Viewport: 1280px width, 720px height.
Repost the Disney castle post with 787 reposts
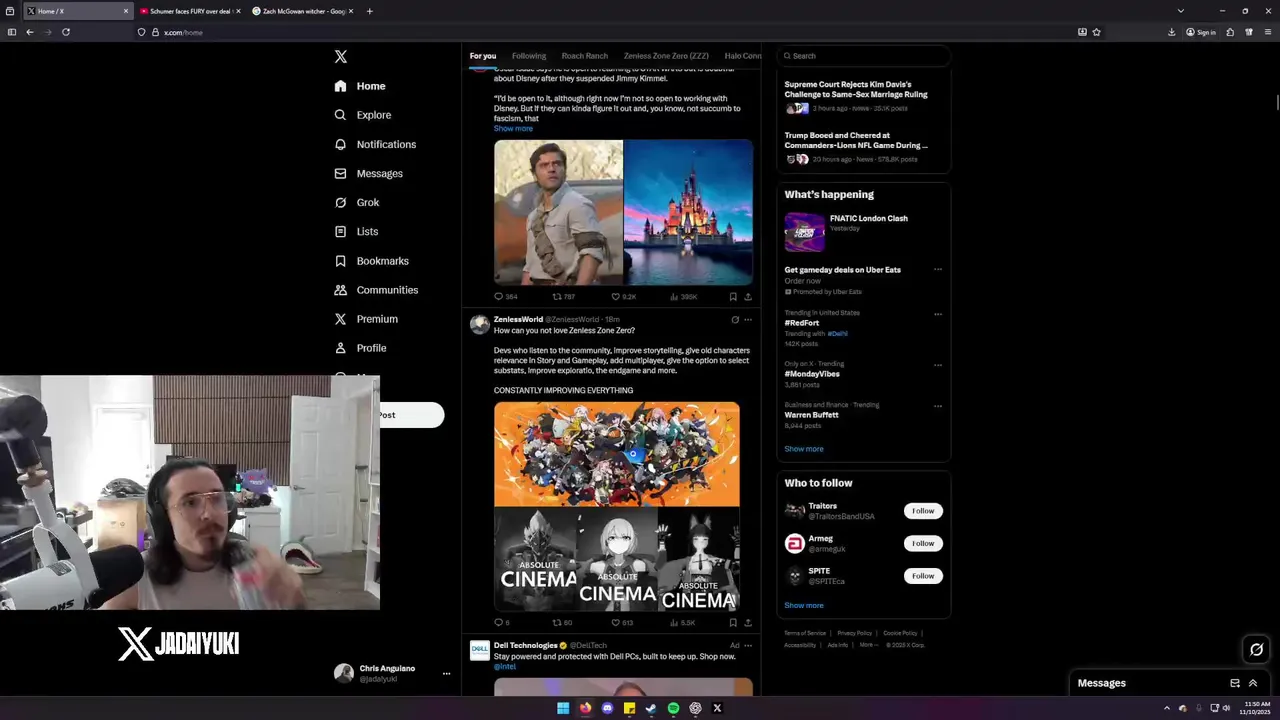coord(557,297)
